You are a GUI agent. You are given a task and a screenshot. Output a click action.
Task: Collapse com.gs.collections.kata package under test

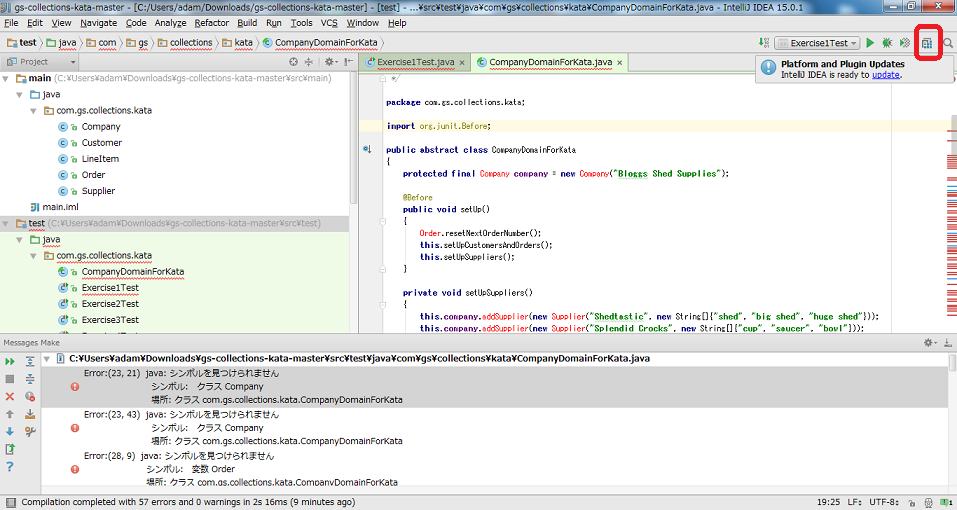tap(34, 256)
